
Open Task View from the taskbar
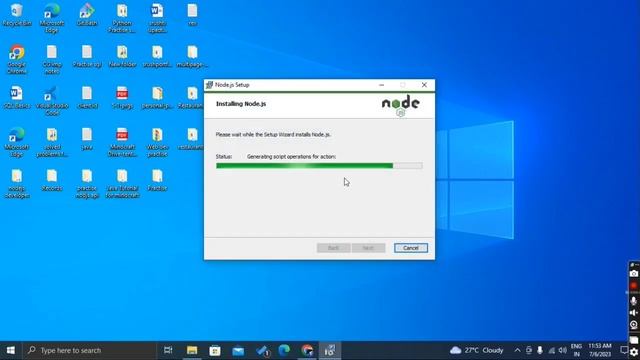click(x=168, y=350)
